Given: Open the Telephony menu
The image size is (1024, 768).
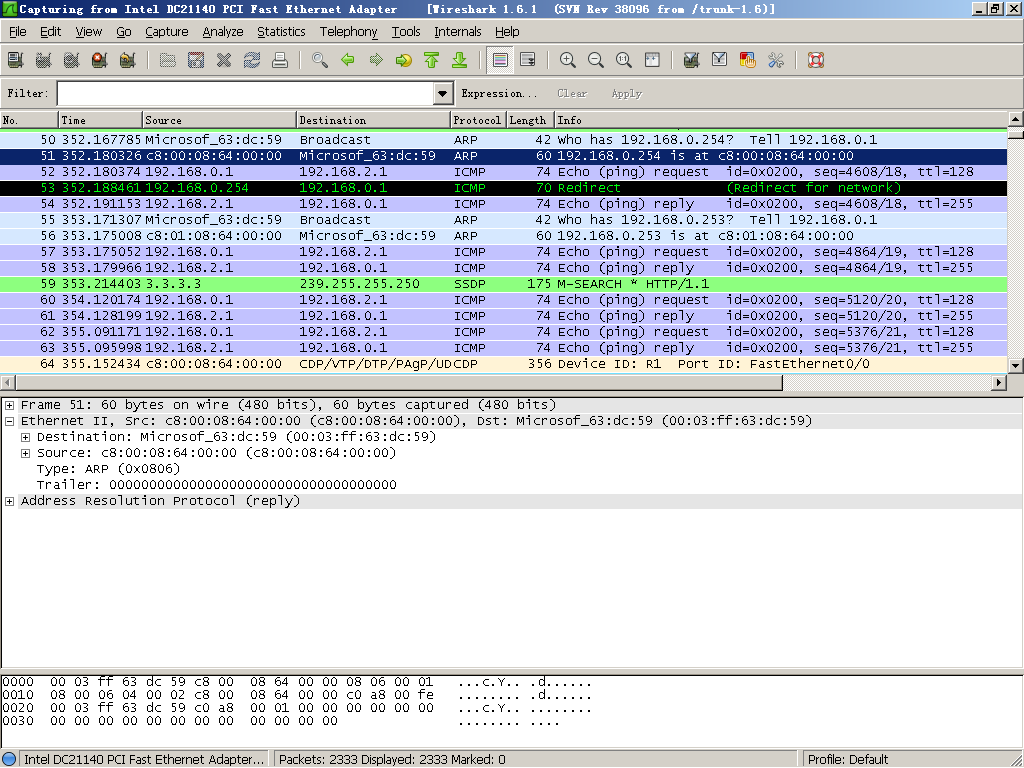Looking at the screenshot, I should click(x=349, y=31).
